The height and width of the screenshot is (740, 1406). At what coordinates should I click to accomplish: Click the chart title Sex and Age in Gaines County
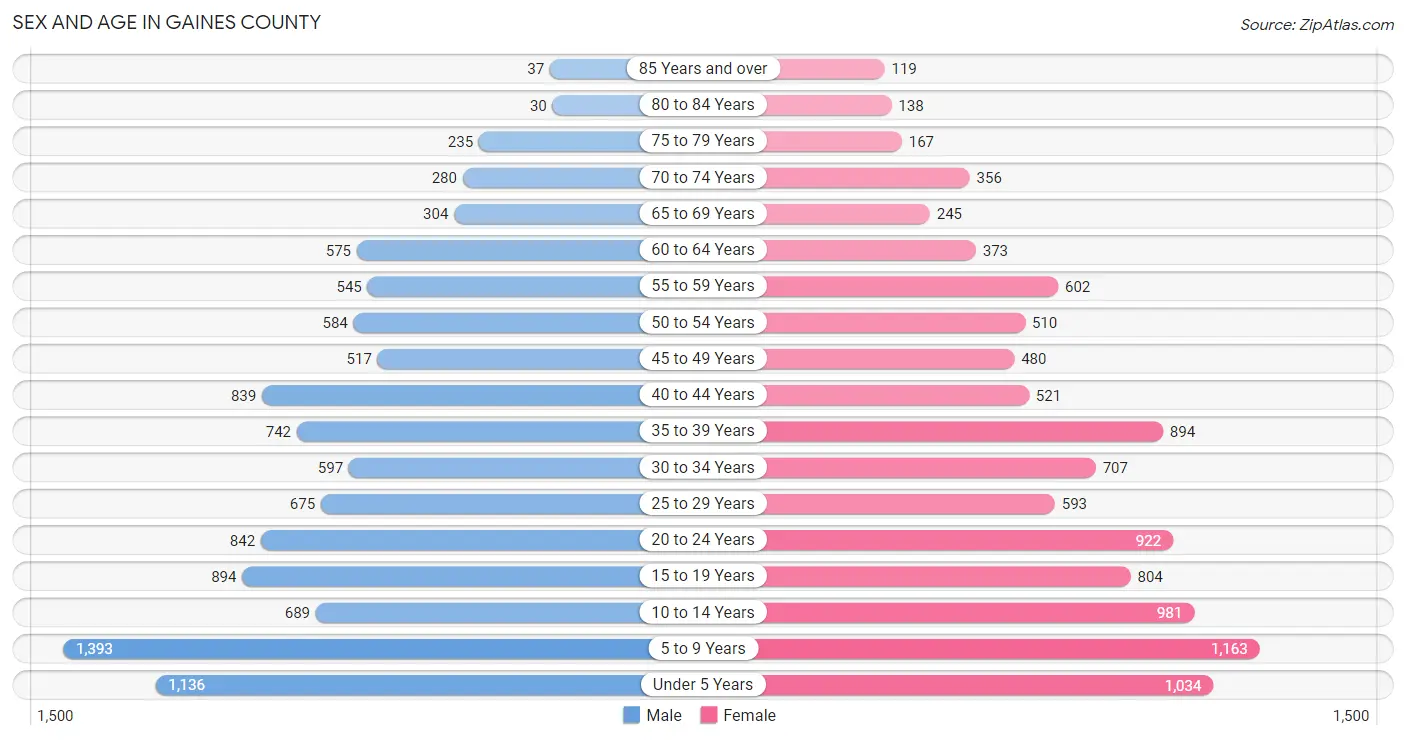[167, 22]
